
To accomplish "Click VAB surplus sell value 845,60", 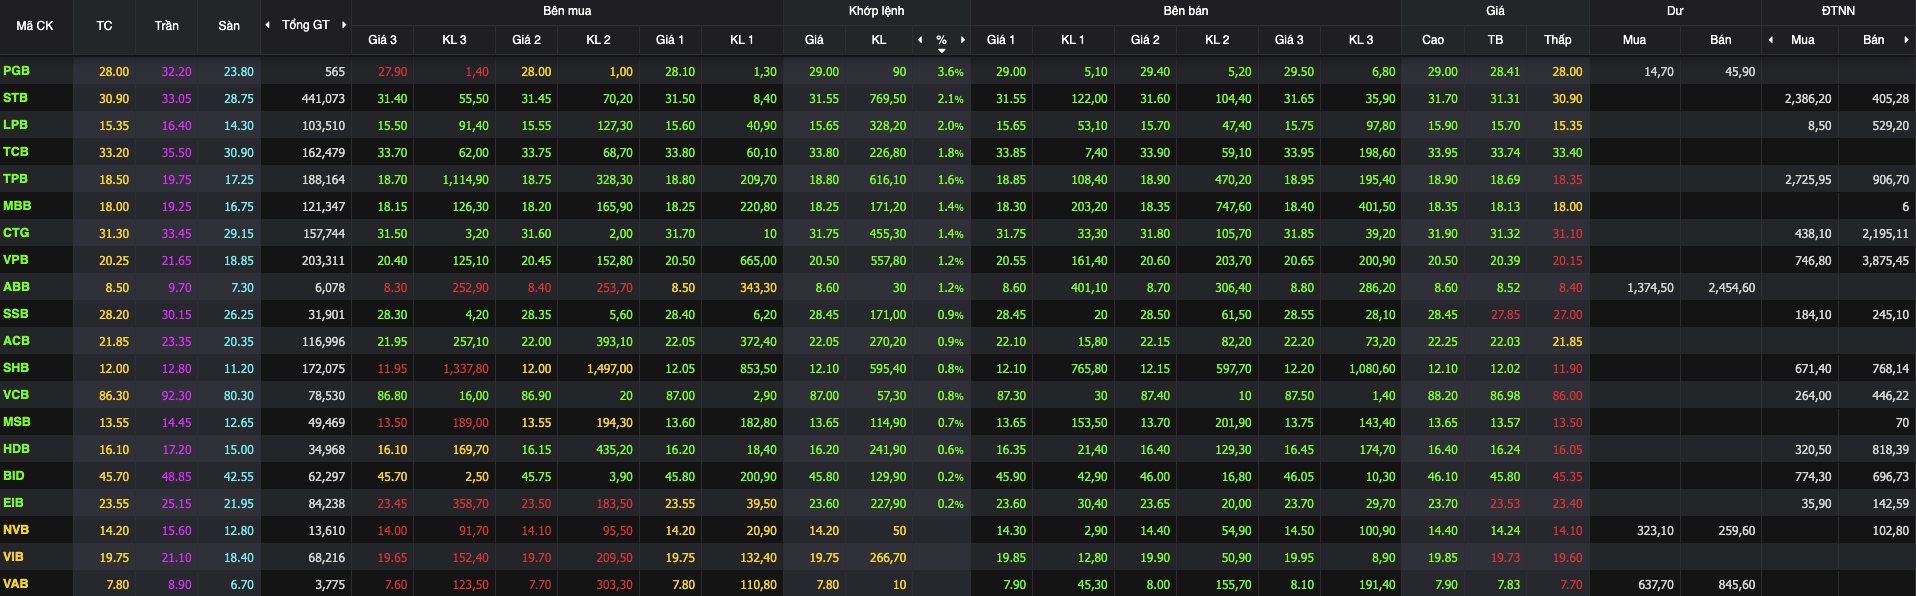I will (x=1737, y=585).
